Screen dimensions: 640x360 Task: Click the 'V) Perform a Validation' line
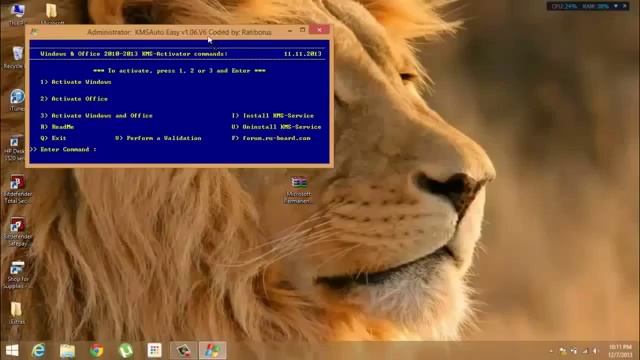tap(158, 138)
